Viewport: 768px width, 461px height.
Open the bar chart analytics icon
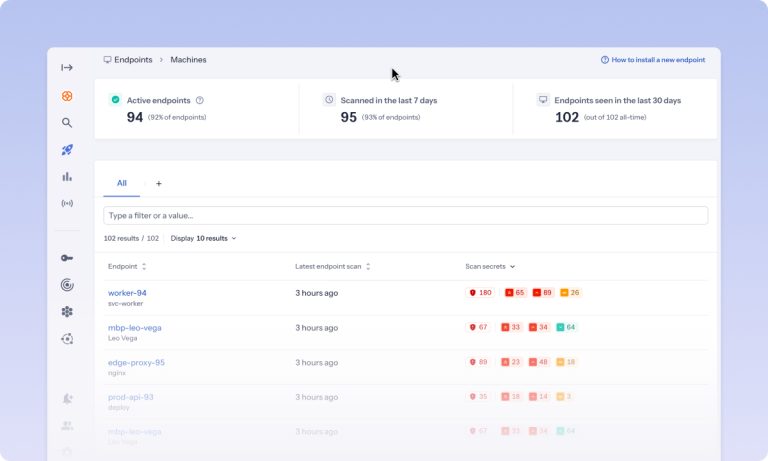point(67,176)
